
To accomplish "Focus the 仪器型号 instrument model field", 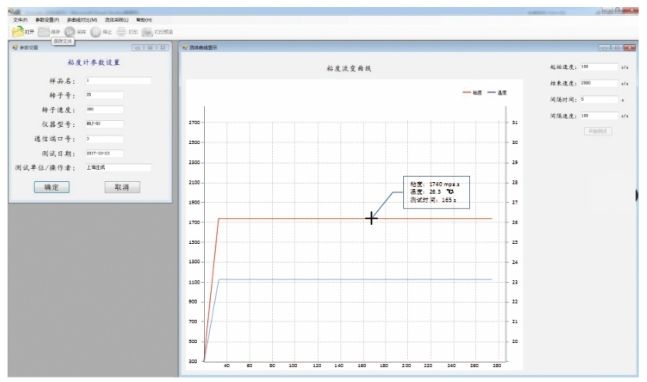I will (104, 124).
